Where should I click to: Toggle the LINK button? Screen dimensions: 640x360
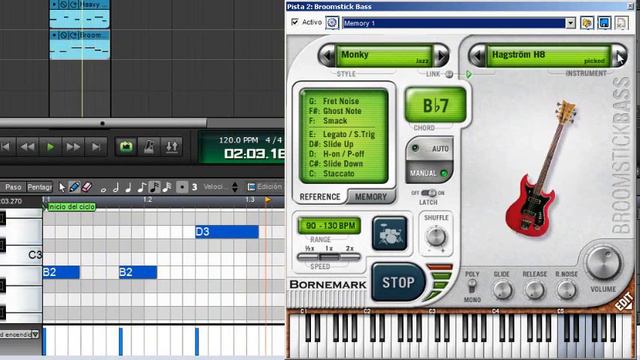[x=449, y=74]
